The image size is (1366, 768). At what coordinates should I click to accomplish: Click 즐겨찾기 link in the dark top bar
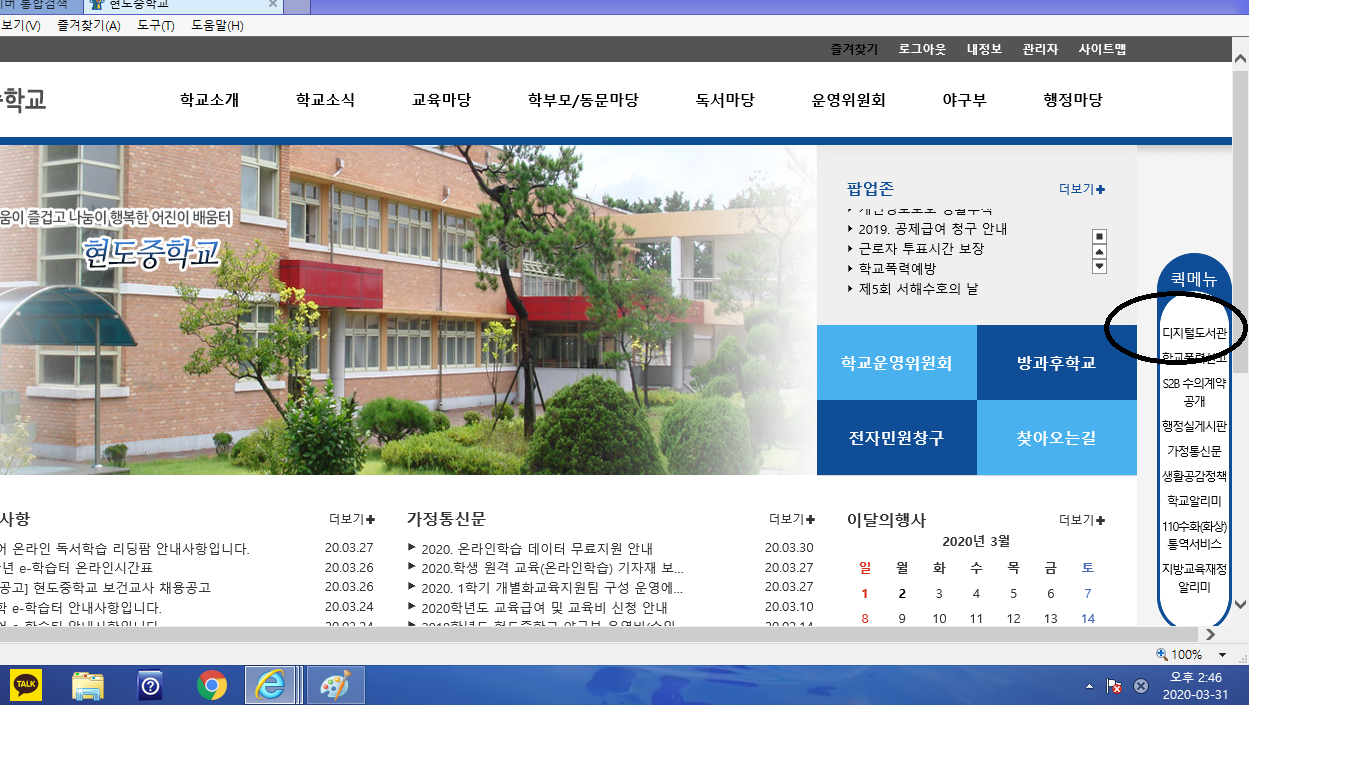tap(854, 49)
